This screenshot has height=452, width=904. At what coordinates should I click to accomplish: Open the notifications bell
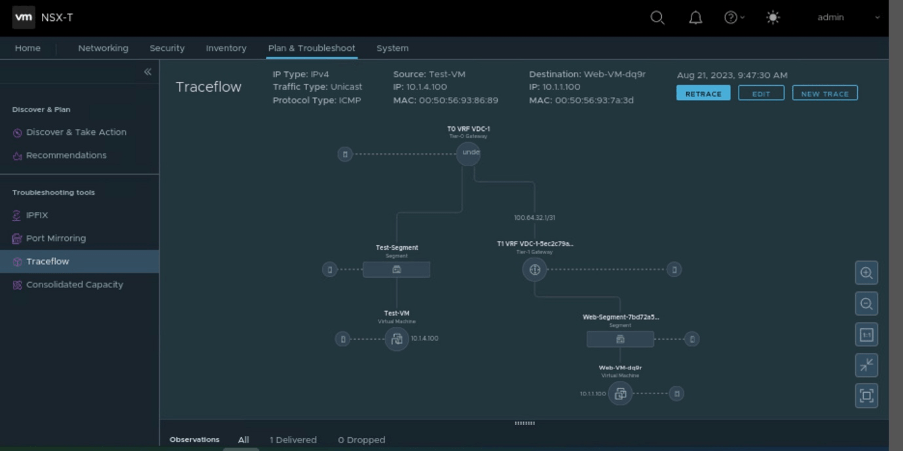(x=696, y=18)
